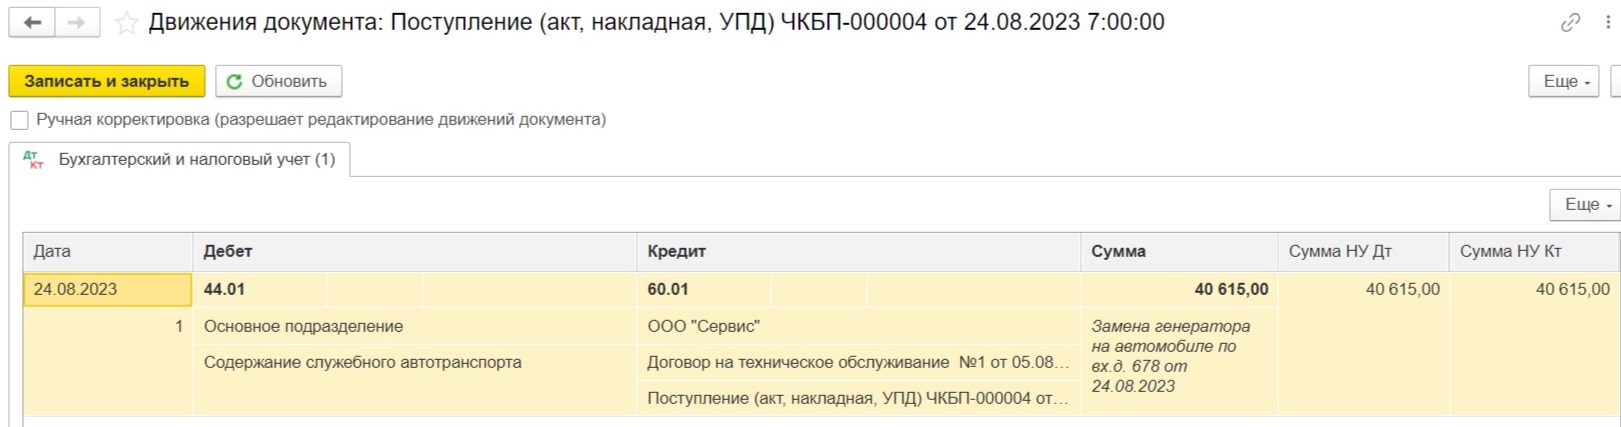The width and height of the screenshot is (1621, 427).
Task: Click the Дт/Кт icon on the tab
Action: [x=33, y=160]
